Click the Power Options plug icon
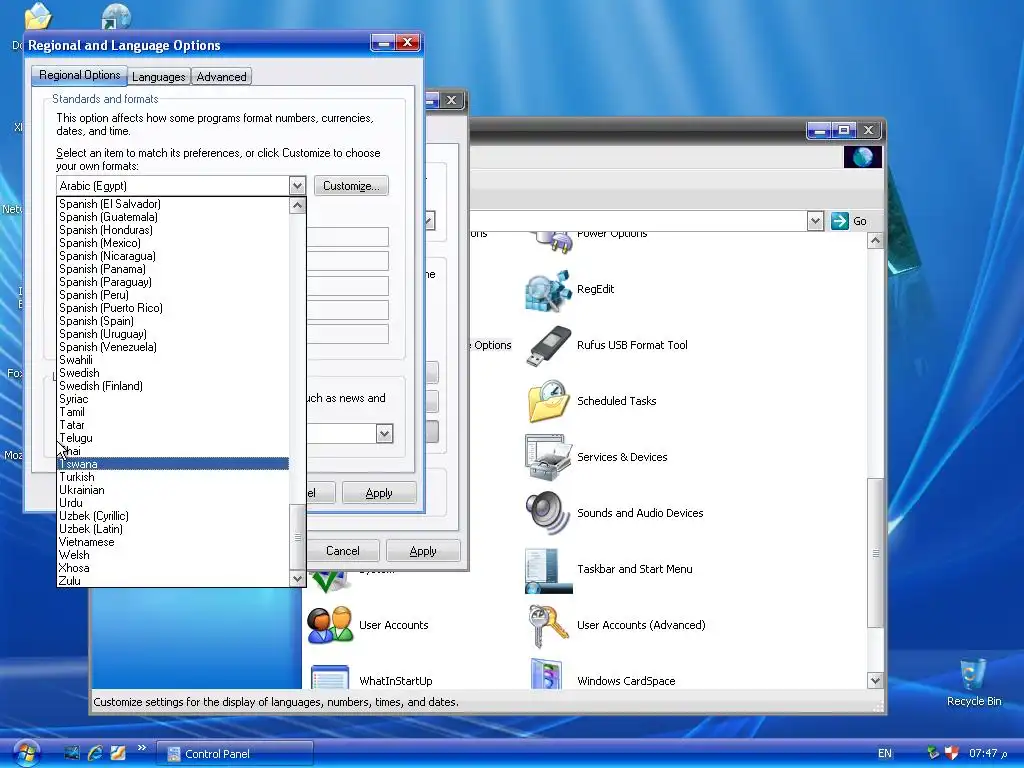Image resolution: width=1024 pixels, height=768 pixels. coord(552,242)
